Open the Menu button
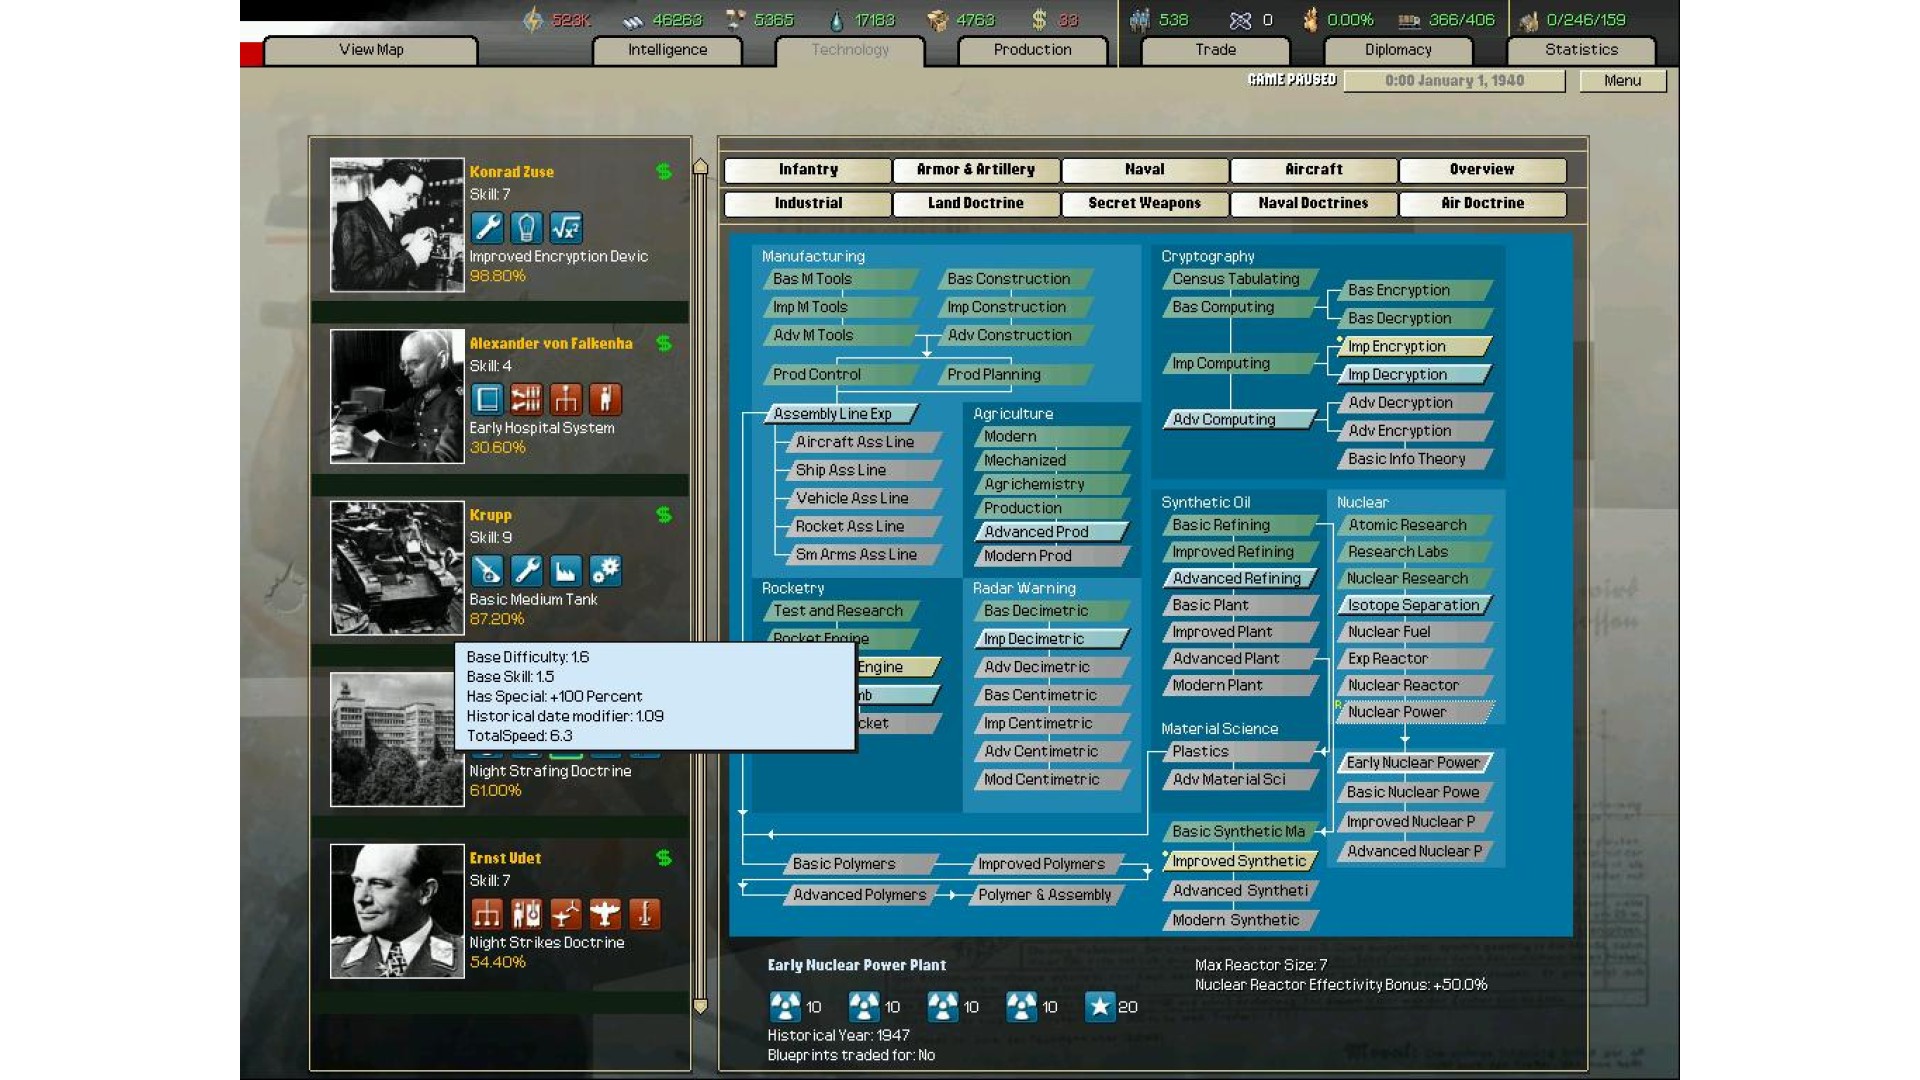The width and height of the screenshot is (1920, 1080). 1622,81
